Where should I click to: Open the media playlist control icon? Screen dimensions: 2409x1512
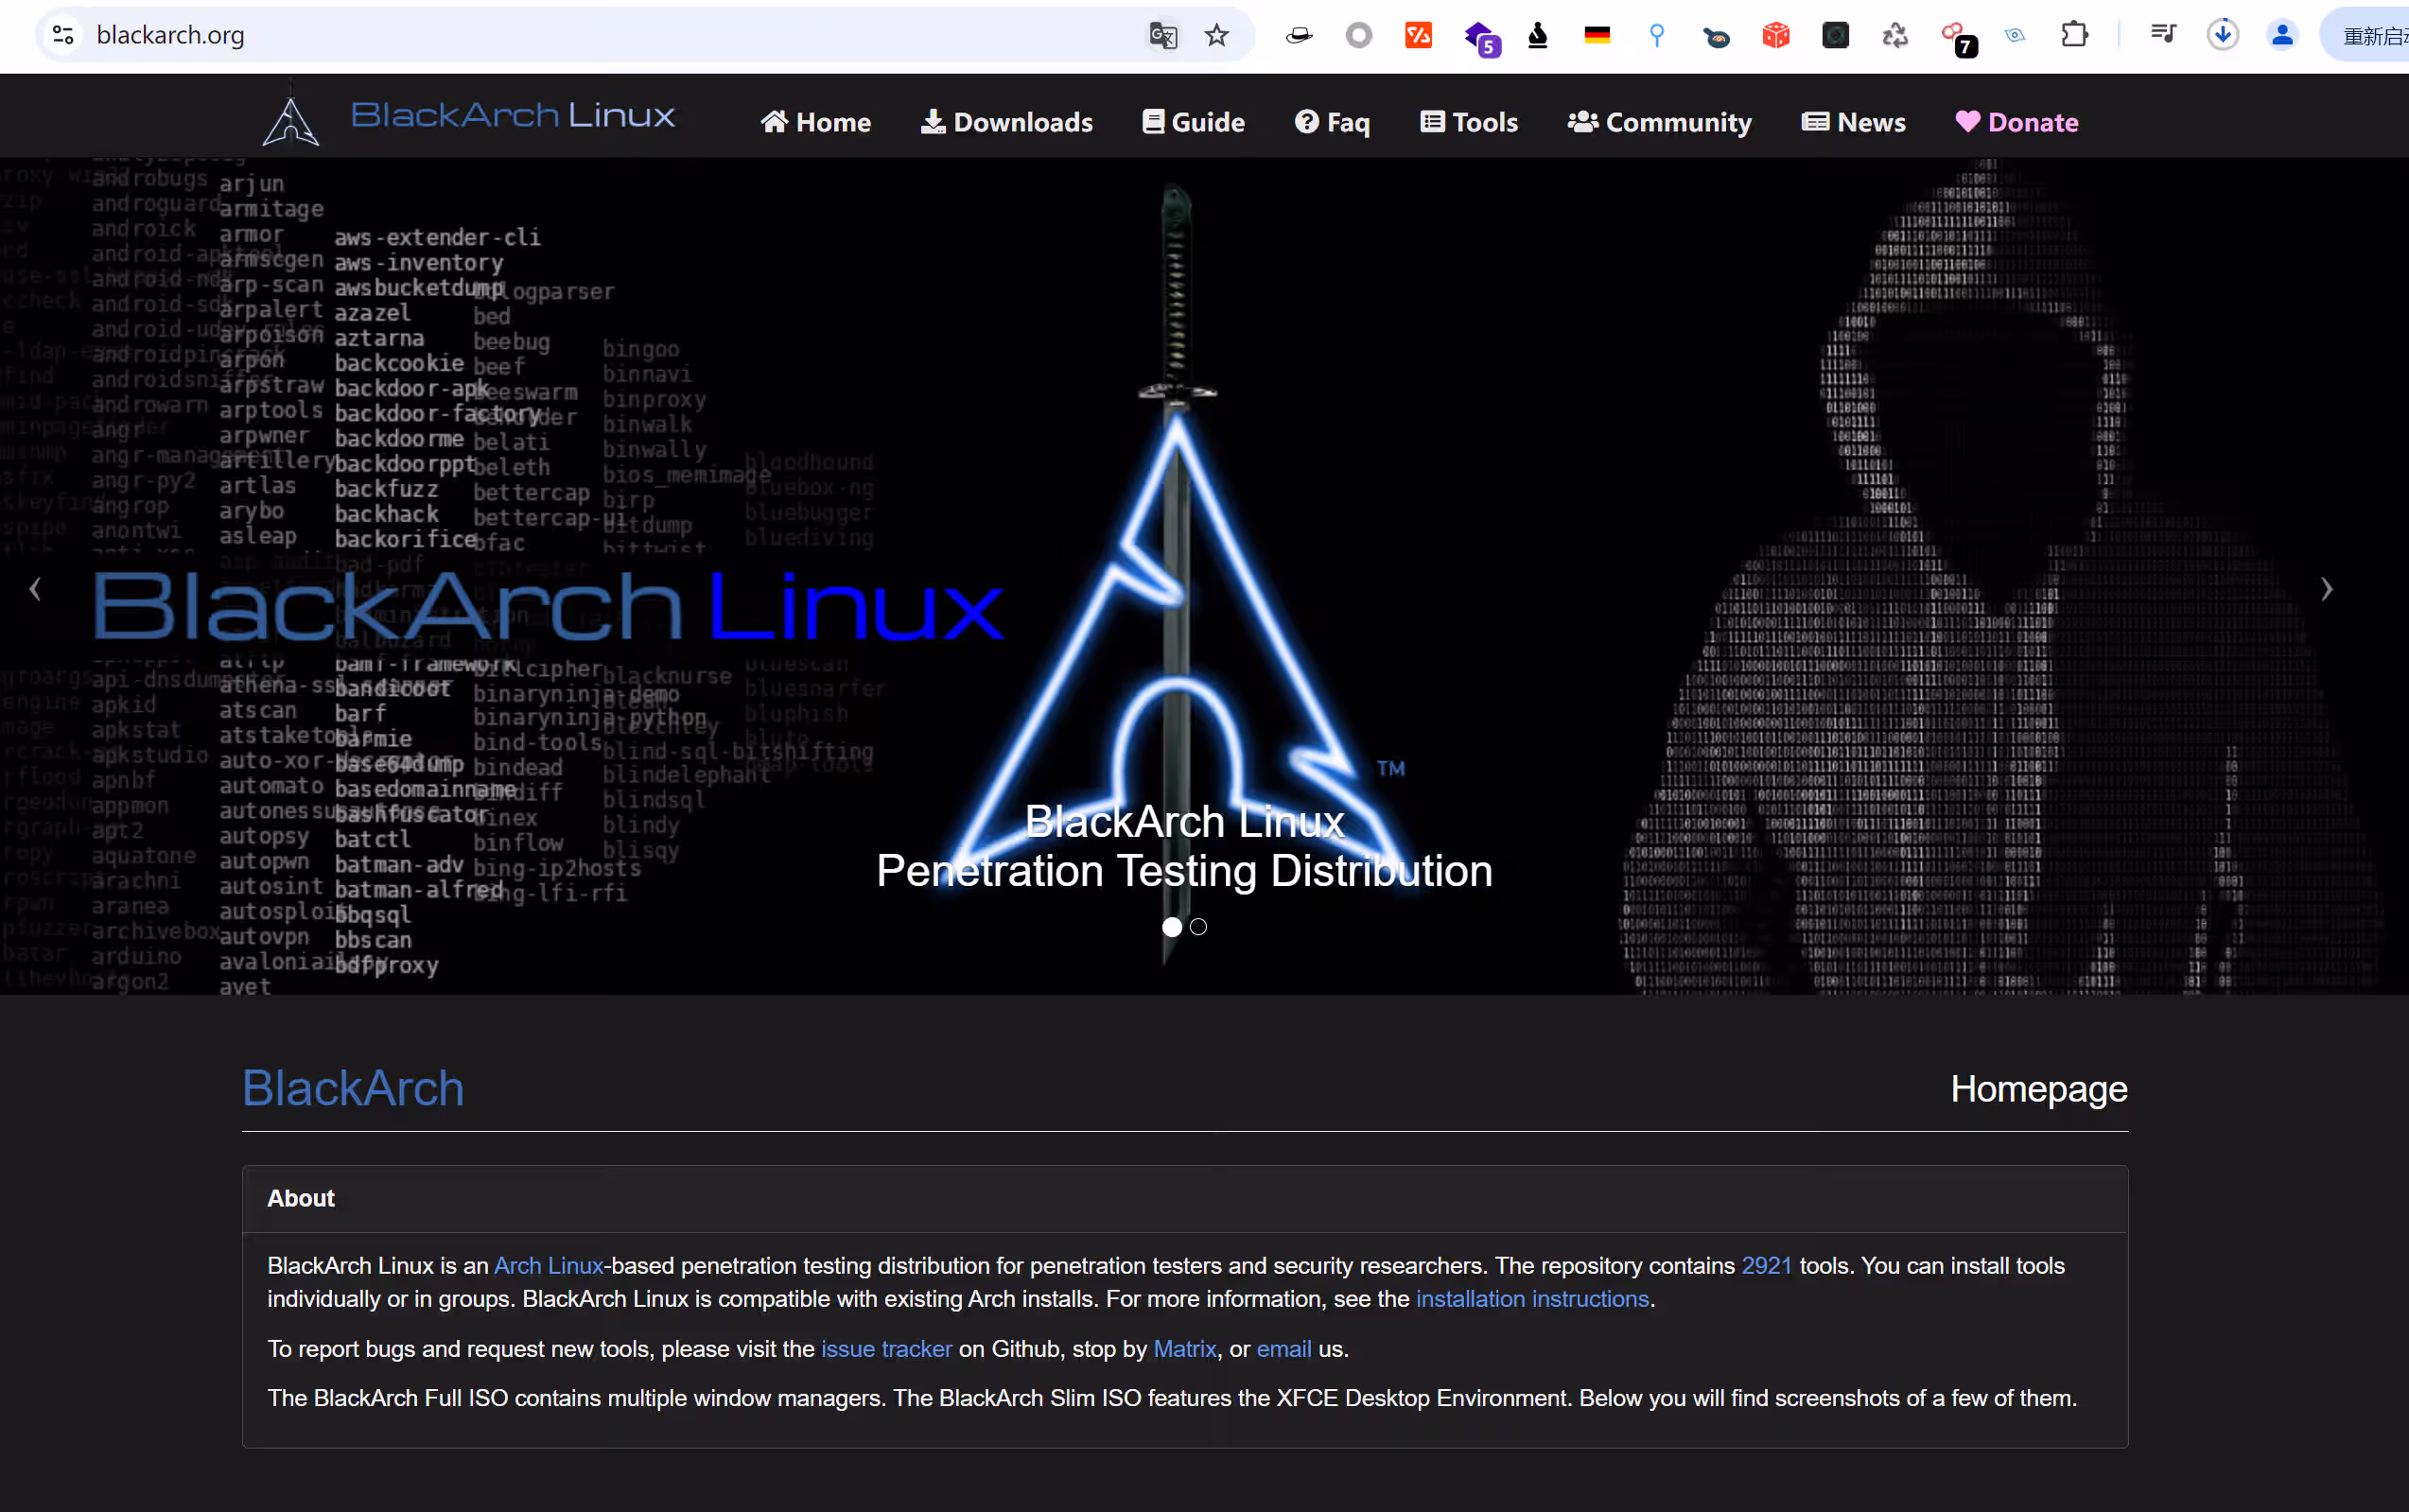click(2164, 35)
